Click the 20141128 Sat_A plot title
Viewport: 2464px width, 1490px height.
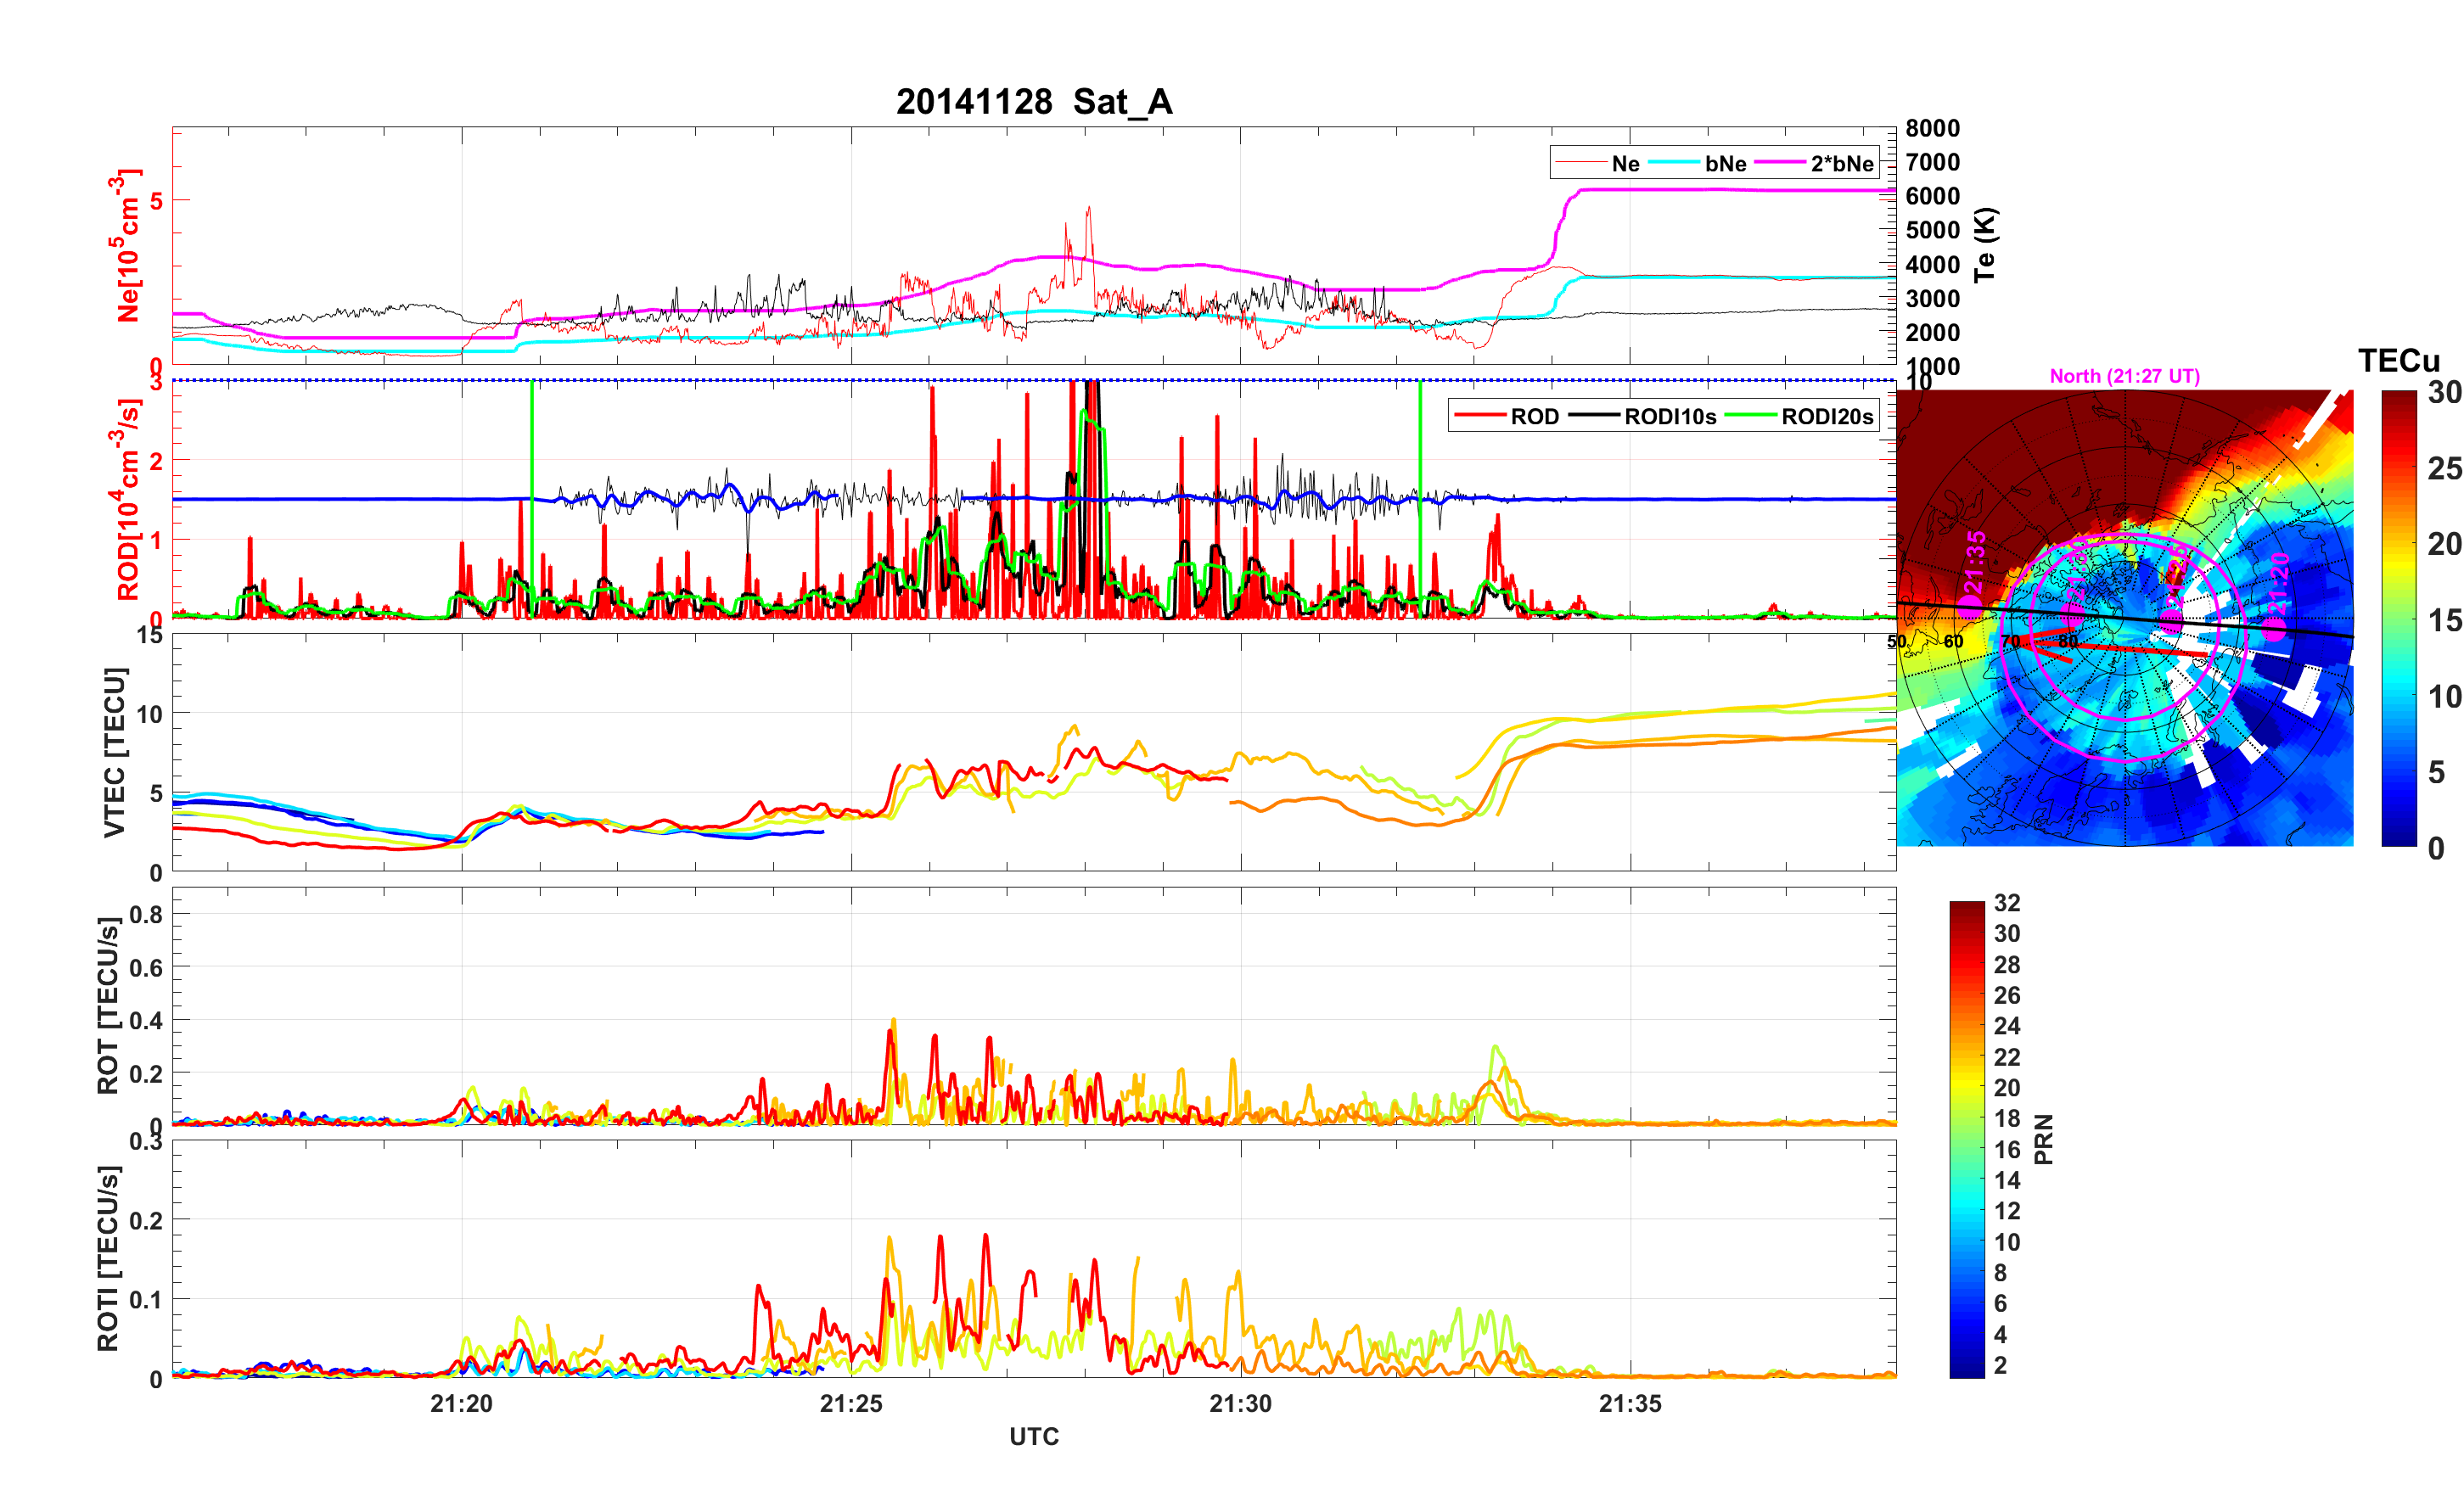pyautogui.click(x=1033, y=102)
